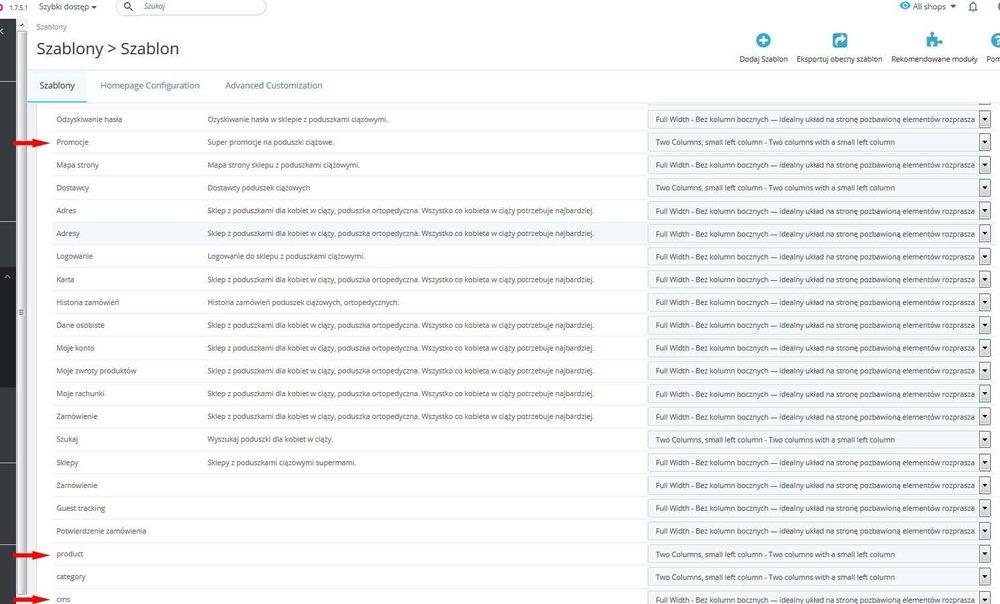The height and width of the screenshot is (604, 1000).
Task: Open layout dropdown for Potwierdzenie zamówienia
Action: [x=819, y=531]
